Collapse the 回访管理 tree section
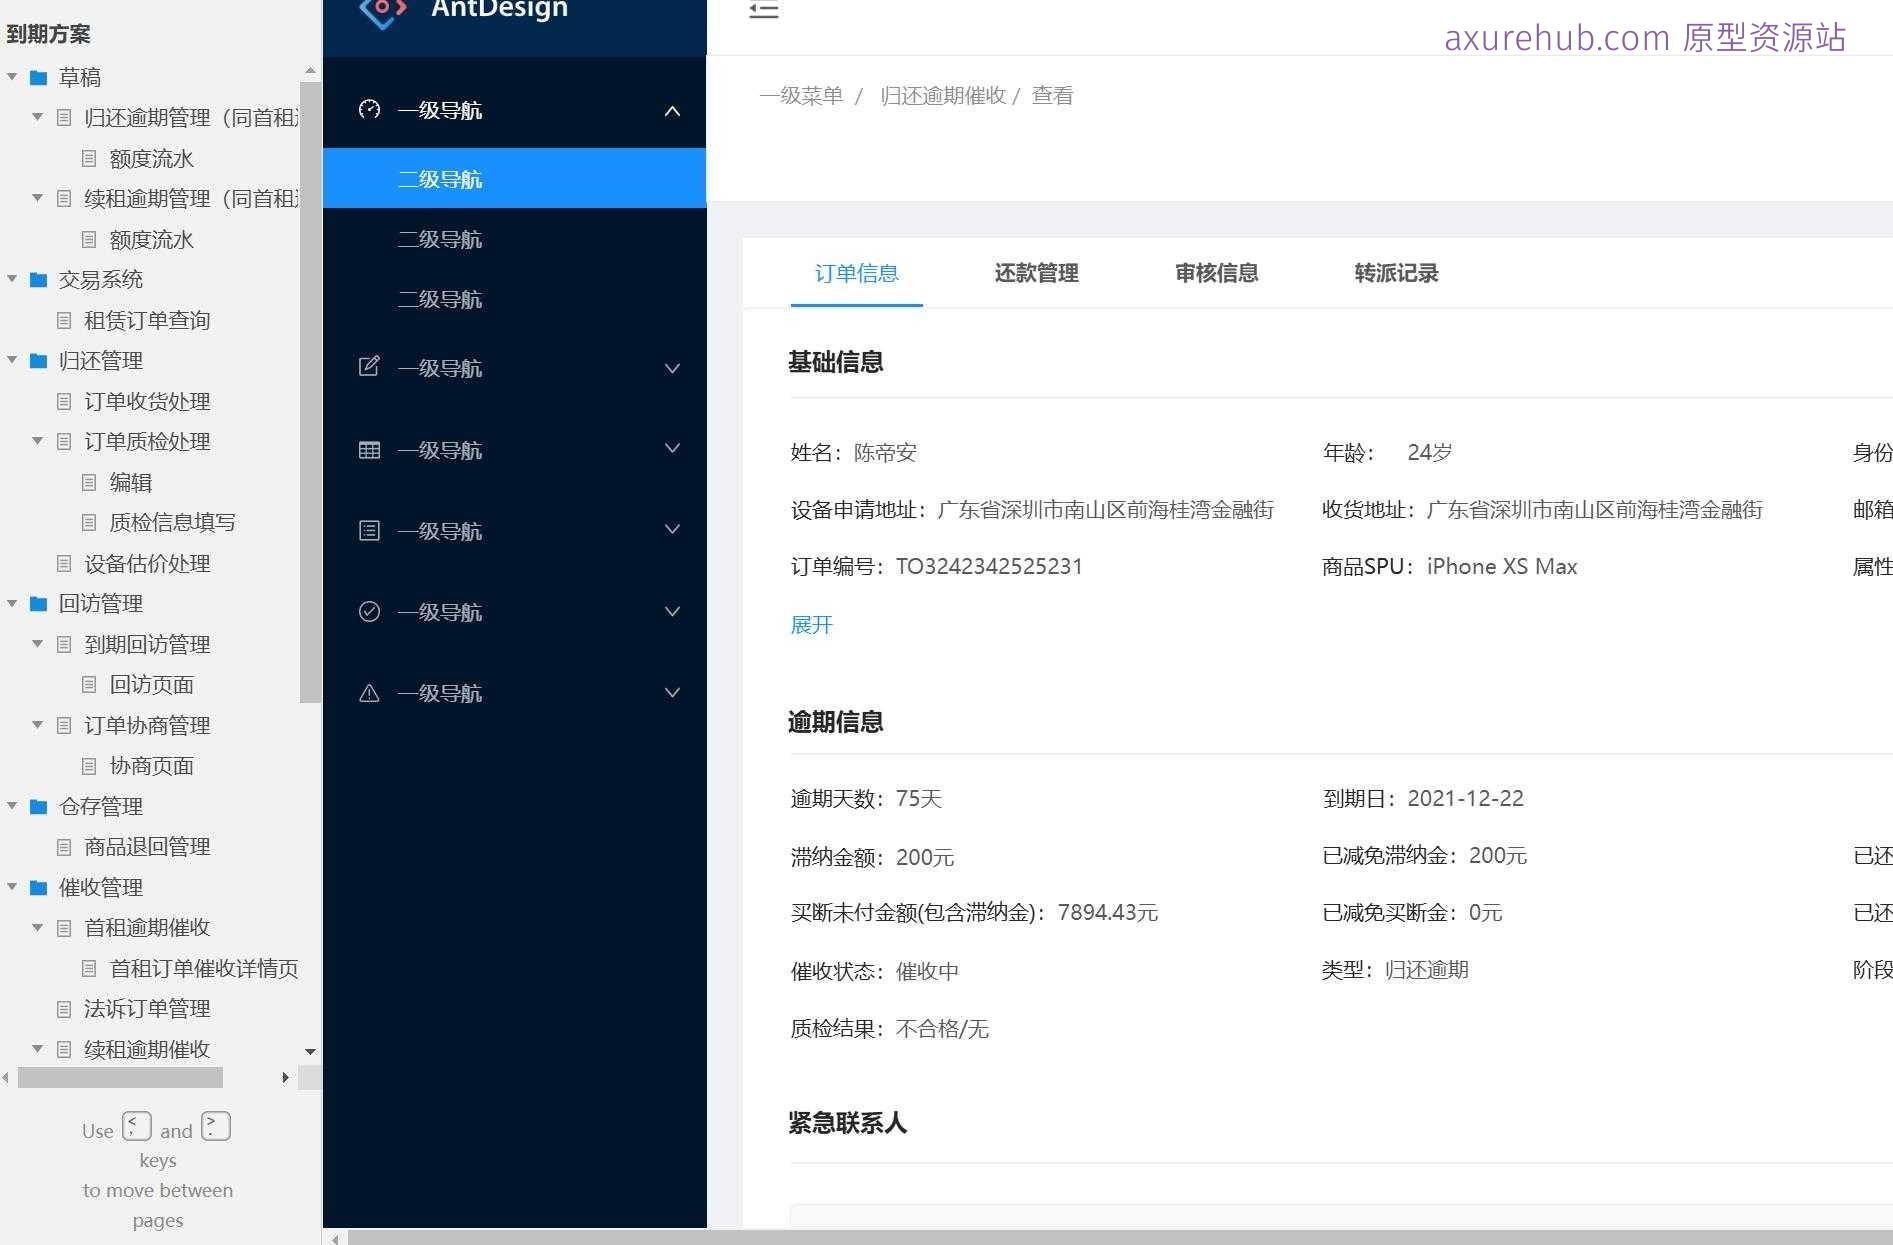The height and width of the screenshot is (1245, 1893). 11,603
